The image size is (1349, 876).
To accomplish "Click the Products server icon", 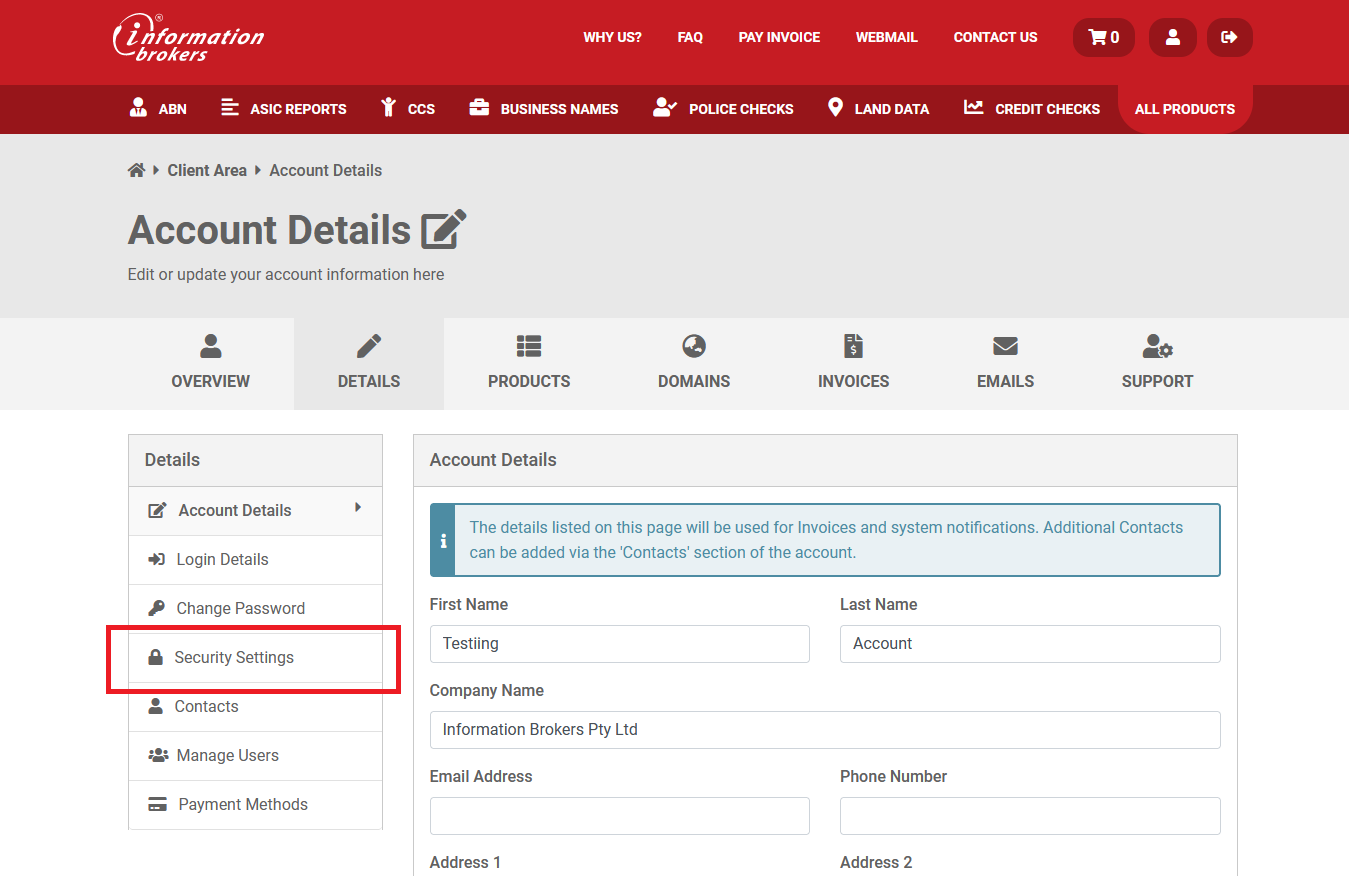I will coord(529,346).
